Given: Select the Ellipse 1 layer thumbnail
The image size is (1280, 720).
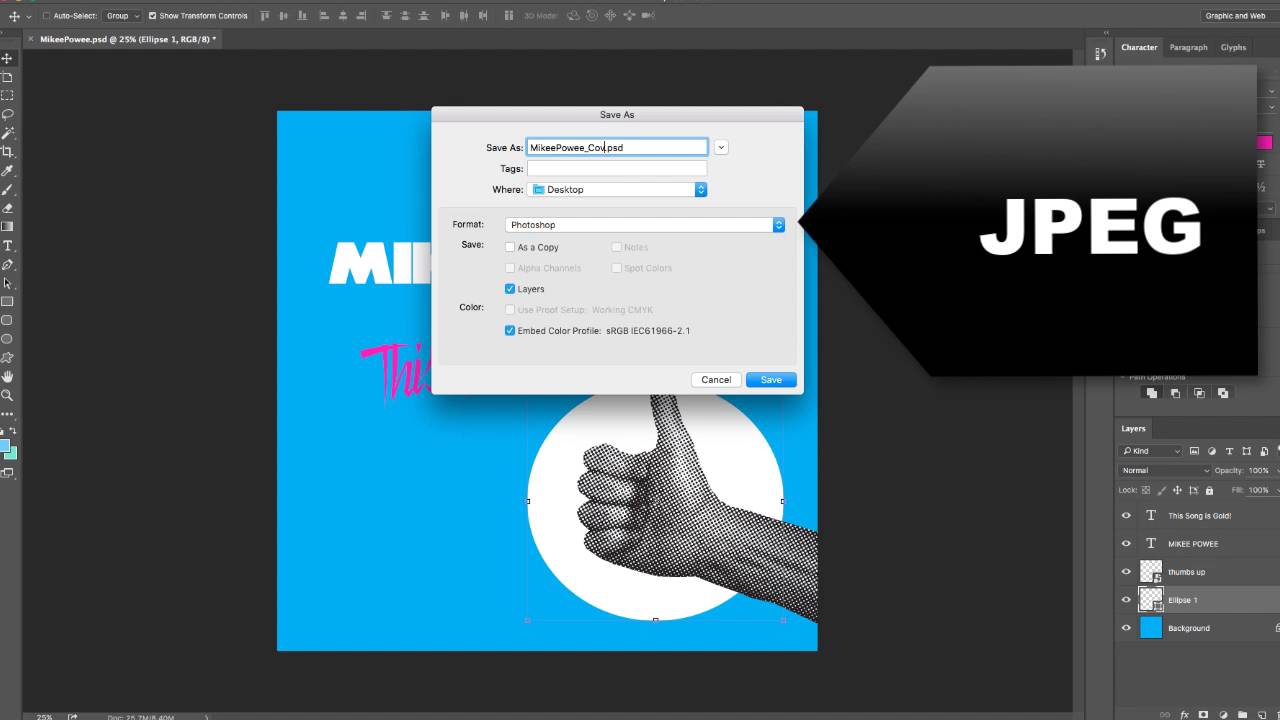Looking at the screenshot, I should [x=1152, y=600].
